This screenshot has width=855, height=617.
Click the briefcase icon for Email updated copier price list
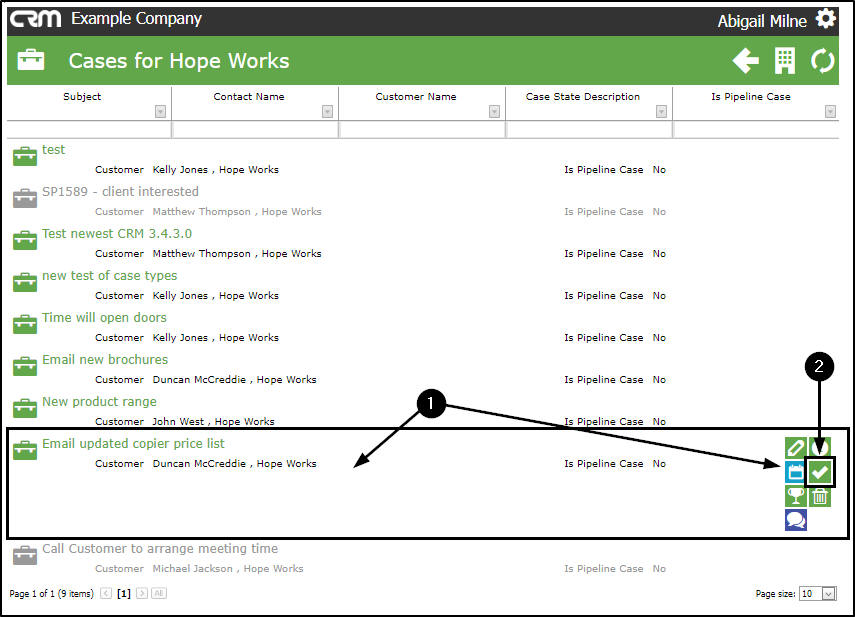(25, 450)
